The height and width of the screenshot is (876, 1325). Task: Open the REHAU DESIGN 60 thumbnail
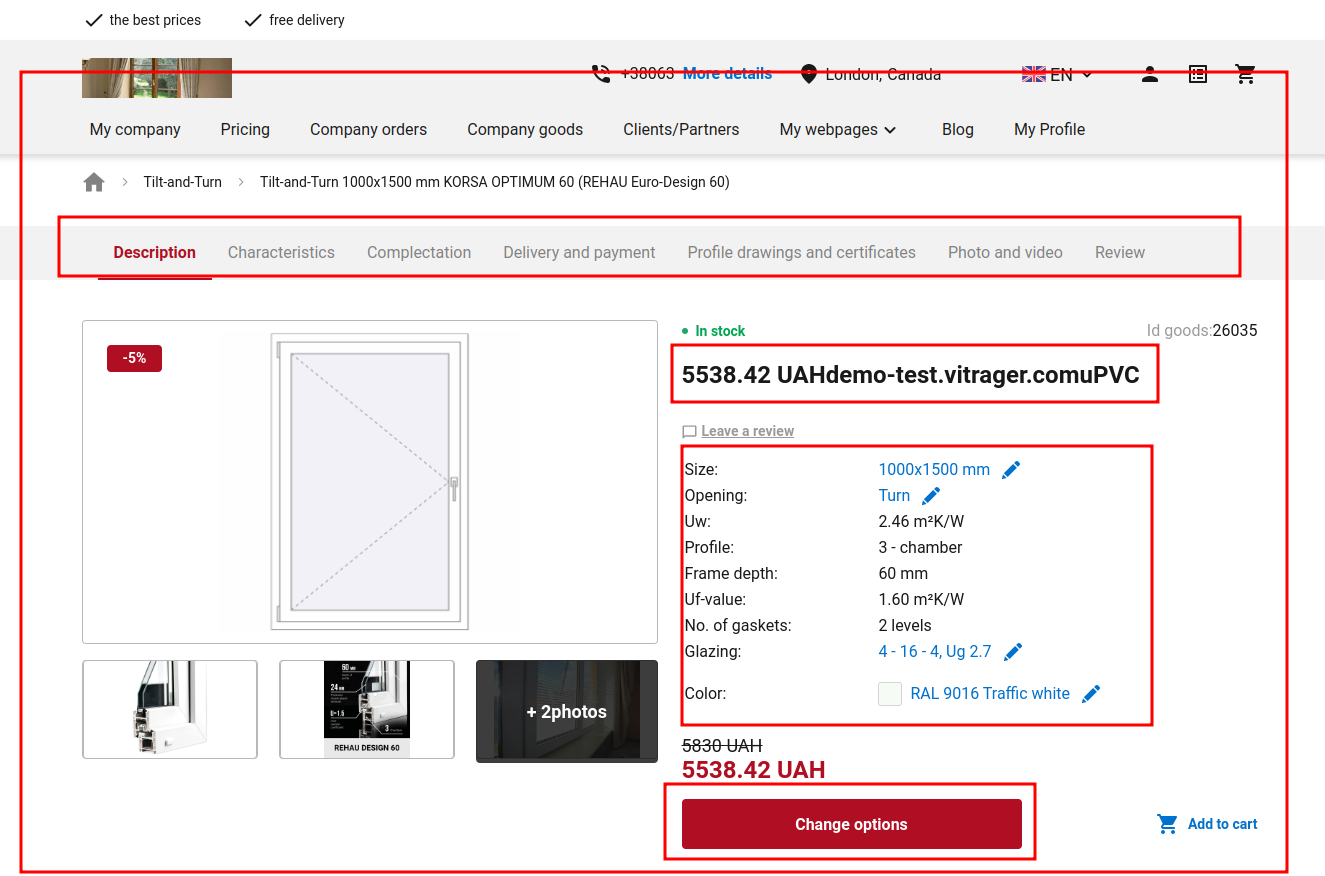pyautogui.click(x=367, y=709)
